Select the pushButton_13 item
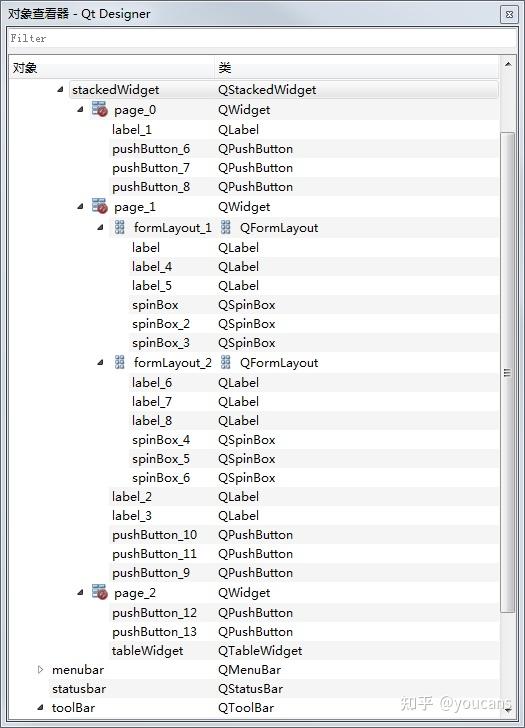This screenshot has width=525, height=728. (x=155, y=632)
